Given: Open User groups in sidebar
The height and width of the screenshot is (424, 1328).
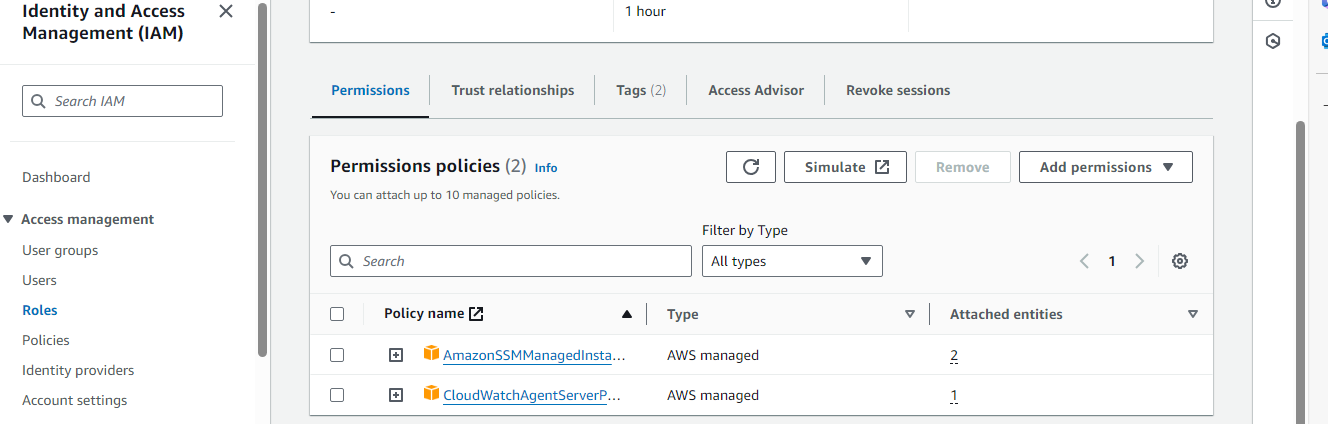Looking at the screenshot, I should click(60, 250).
